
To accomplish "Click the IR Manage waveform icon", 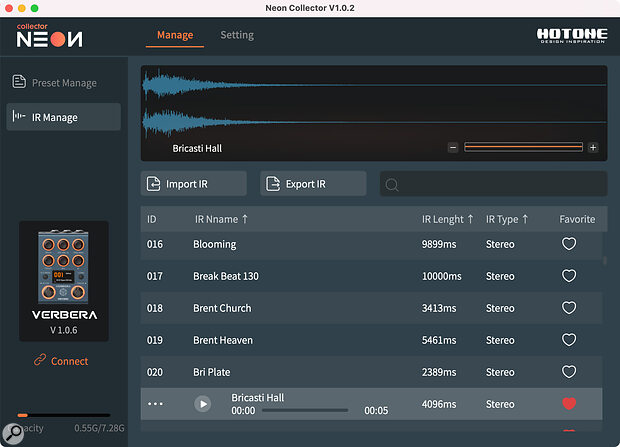I will pos(19,116).
